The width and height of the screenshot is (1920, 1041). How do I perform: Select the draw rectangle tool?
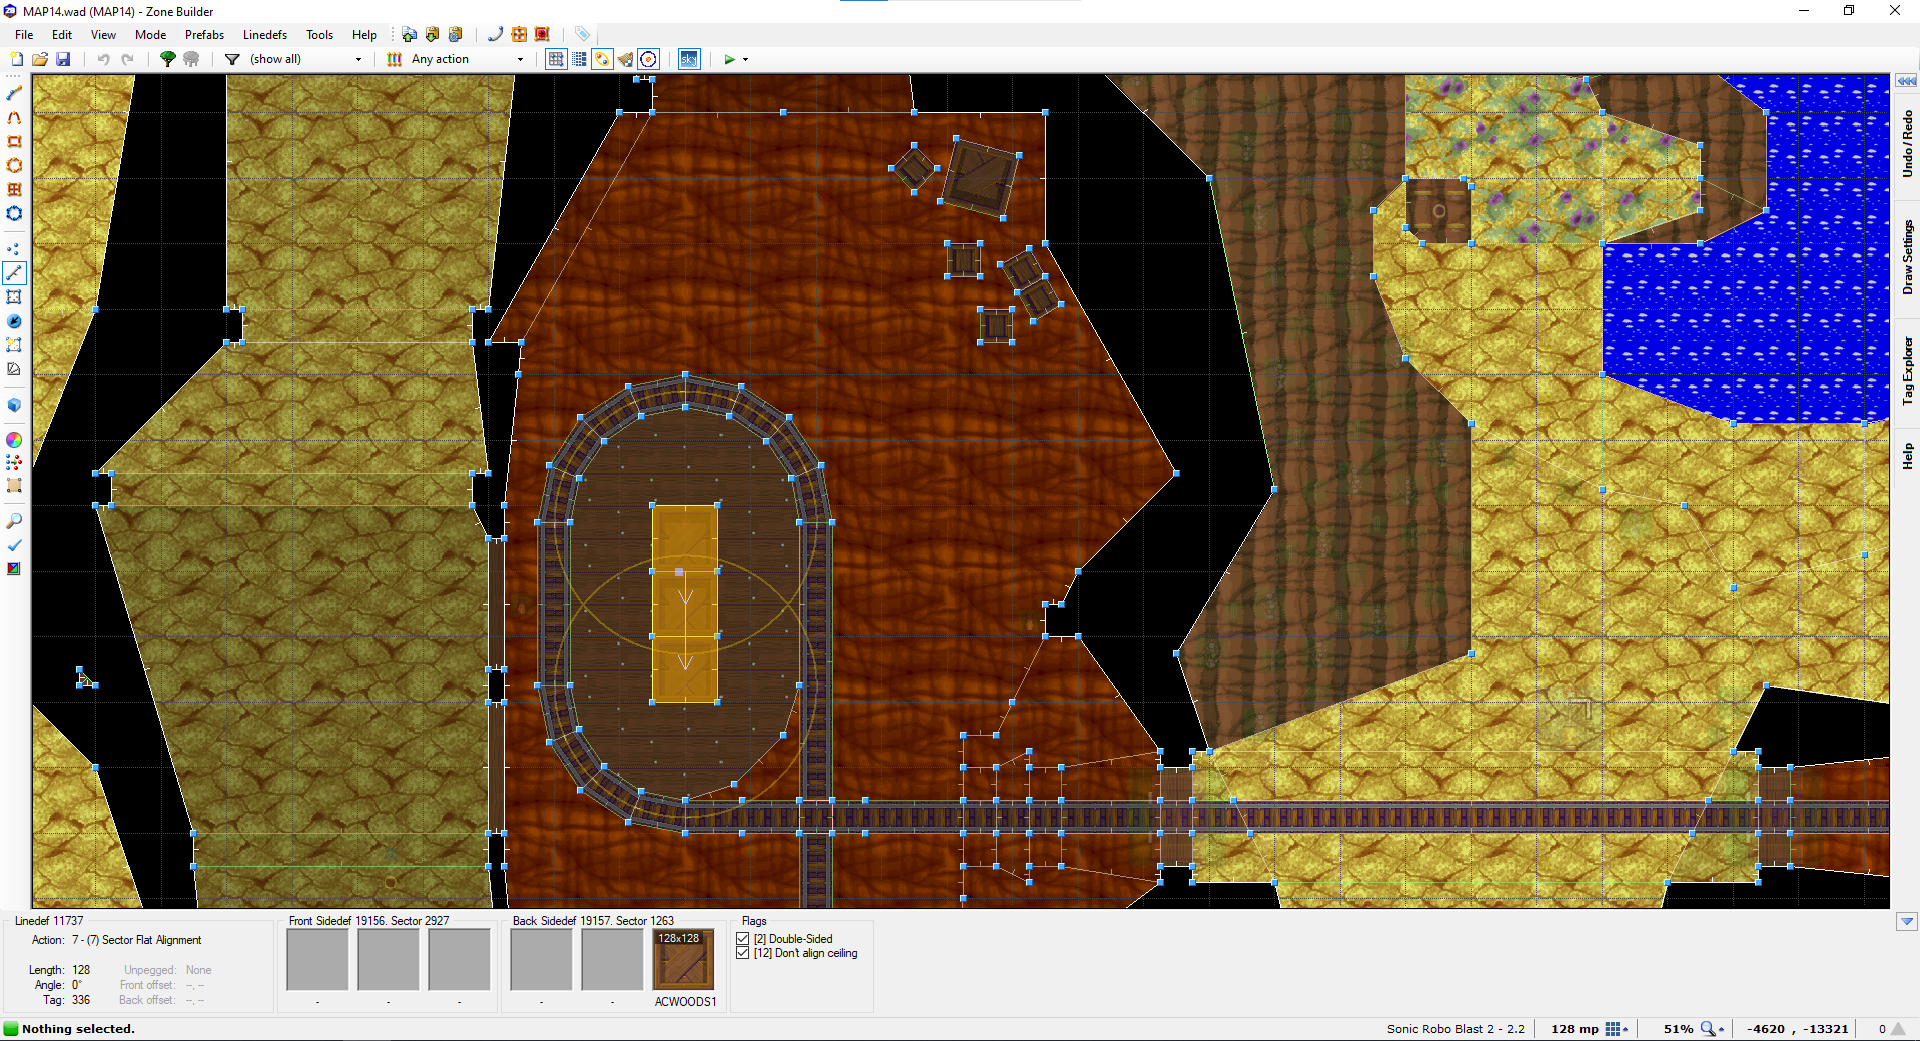[x=14, y=141]
